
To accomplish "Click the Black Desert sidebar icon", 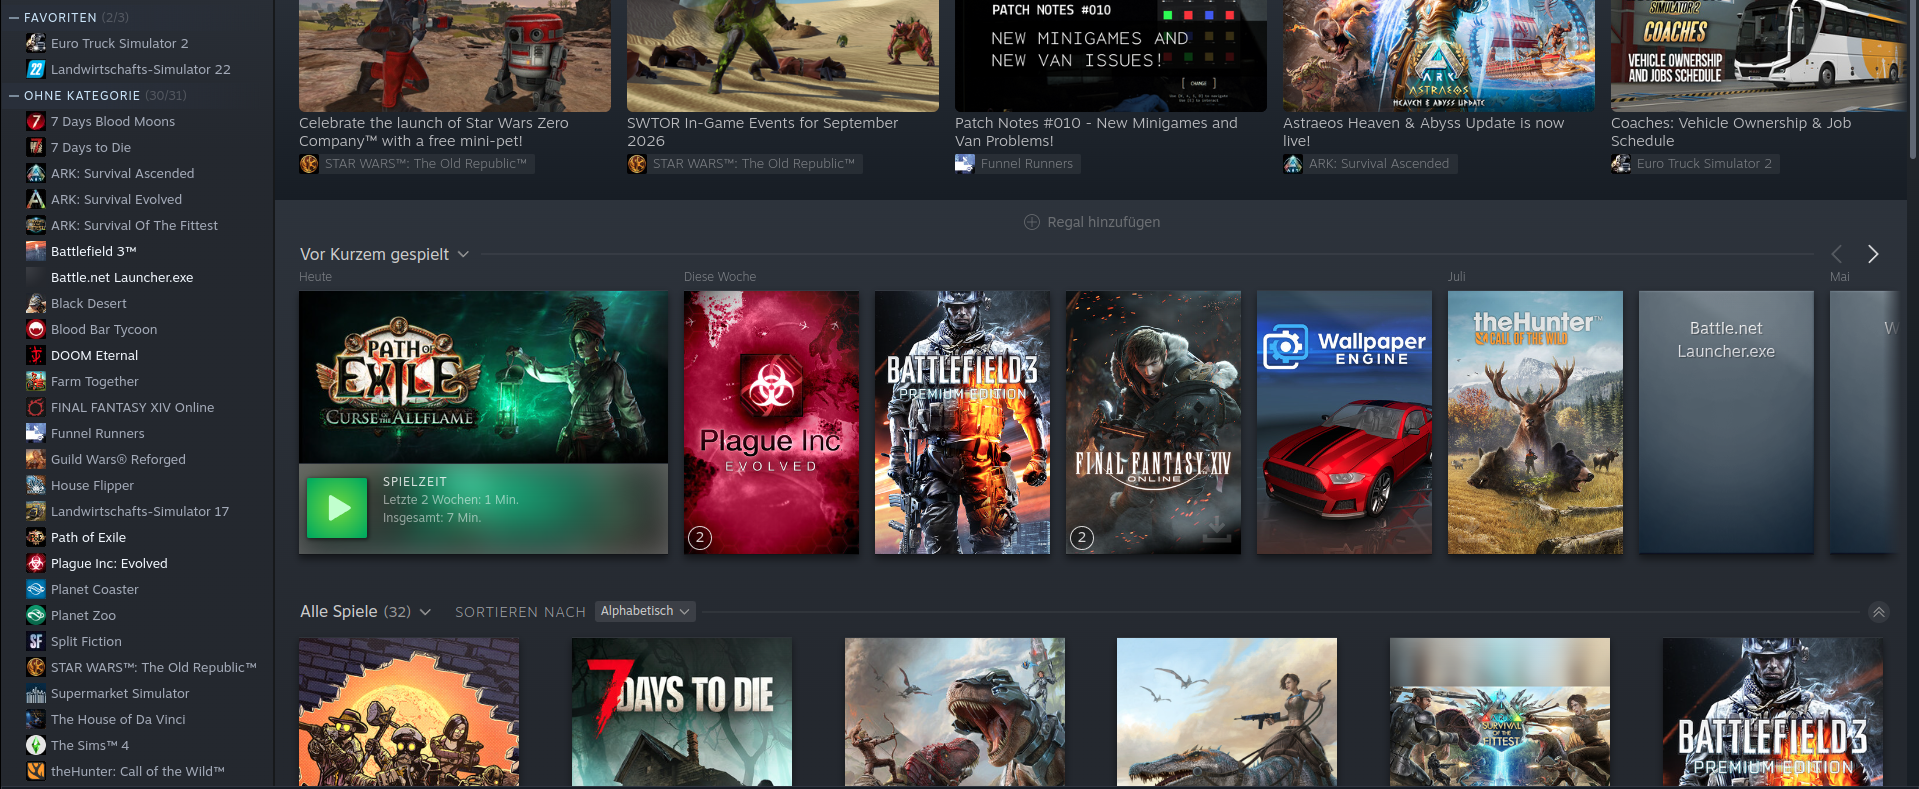I will tap(36, 303).
